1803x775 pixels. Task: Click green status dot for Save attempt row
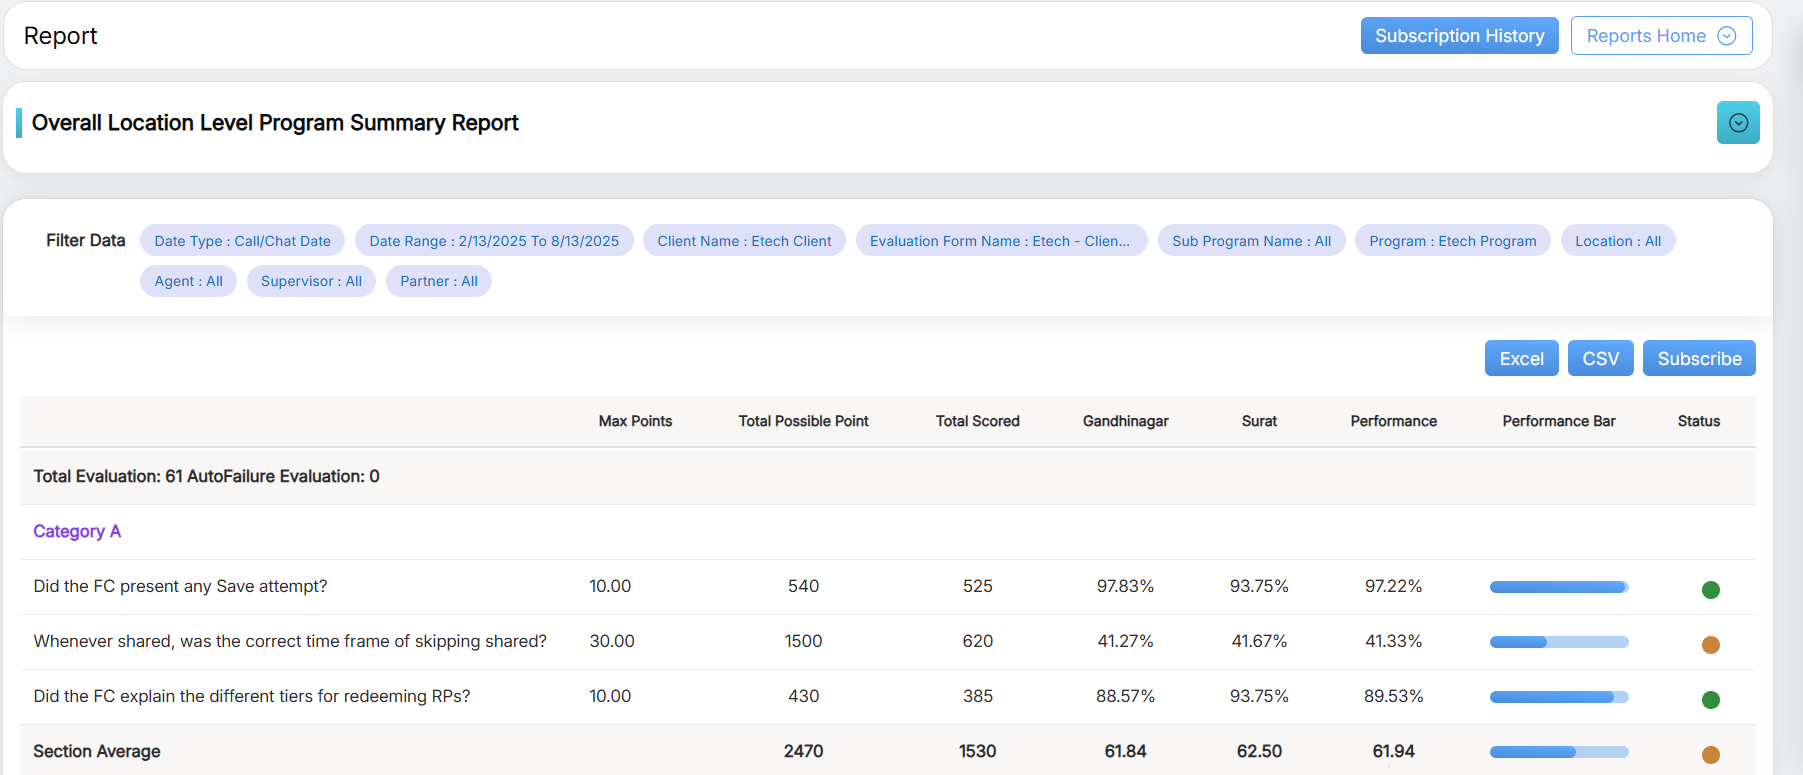(x=1710, y=590)
